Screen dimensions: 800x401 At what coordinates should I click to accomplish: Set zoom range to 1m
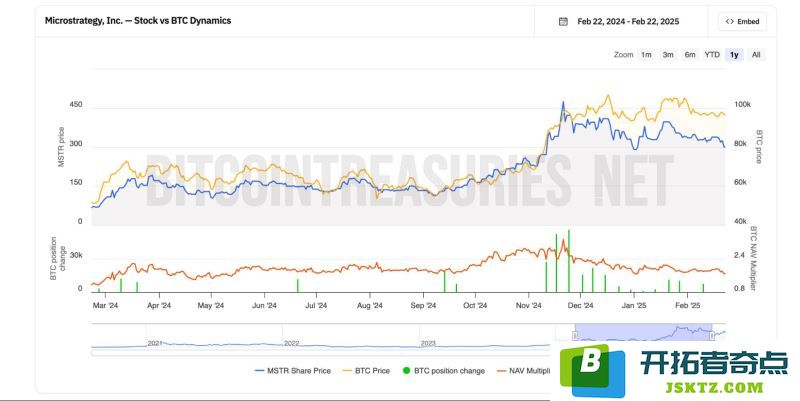coord(646,55)
